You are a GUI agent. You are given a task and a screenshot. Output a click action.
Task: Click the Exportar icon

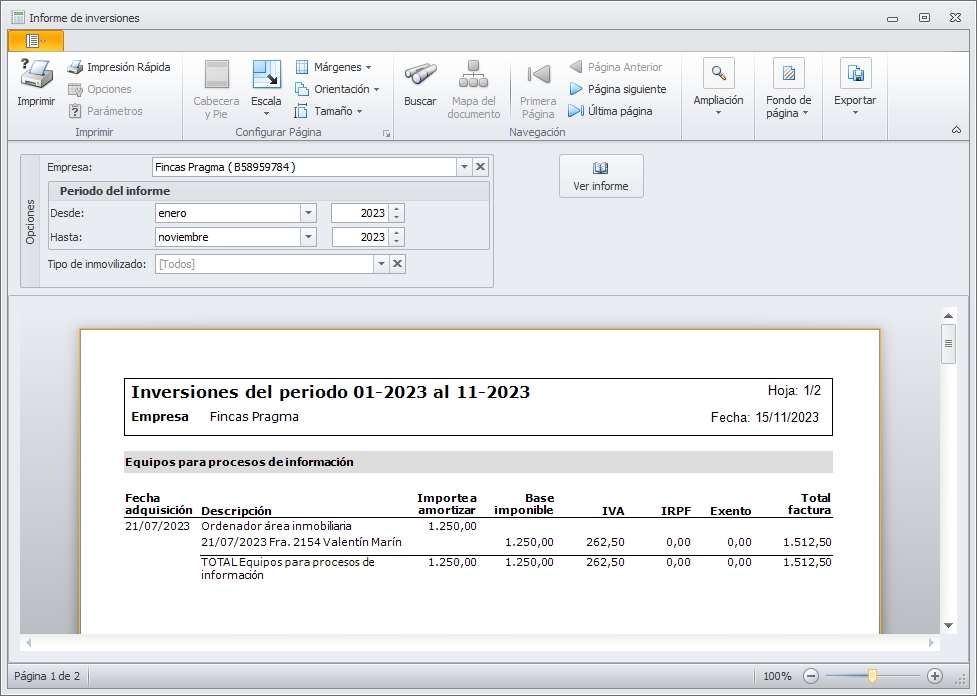(855, 75)
